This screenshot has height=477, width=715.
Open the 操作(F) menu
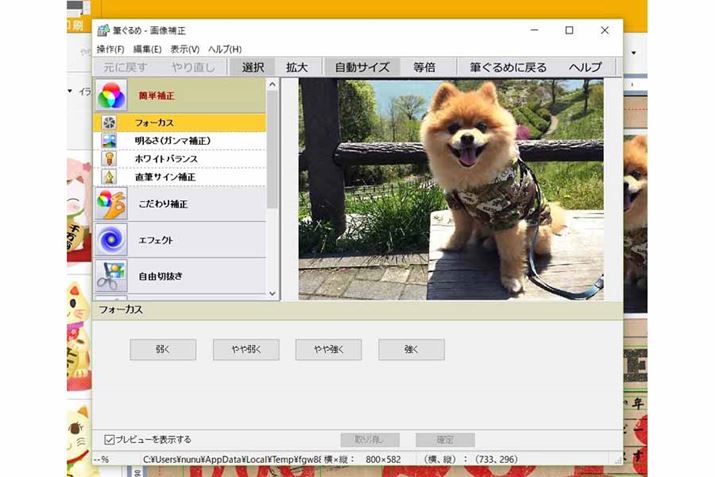[111, 49]
